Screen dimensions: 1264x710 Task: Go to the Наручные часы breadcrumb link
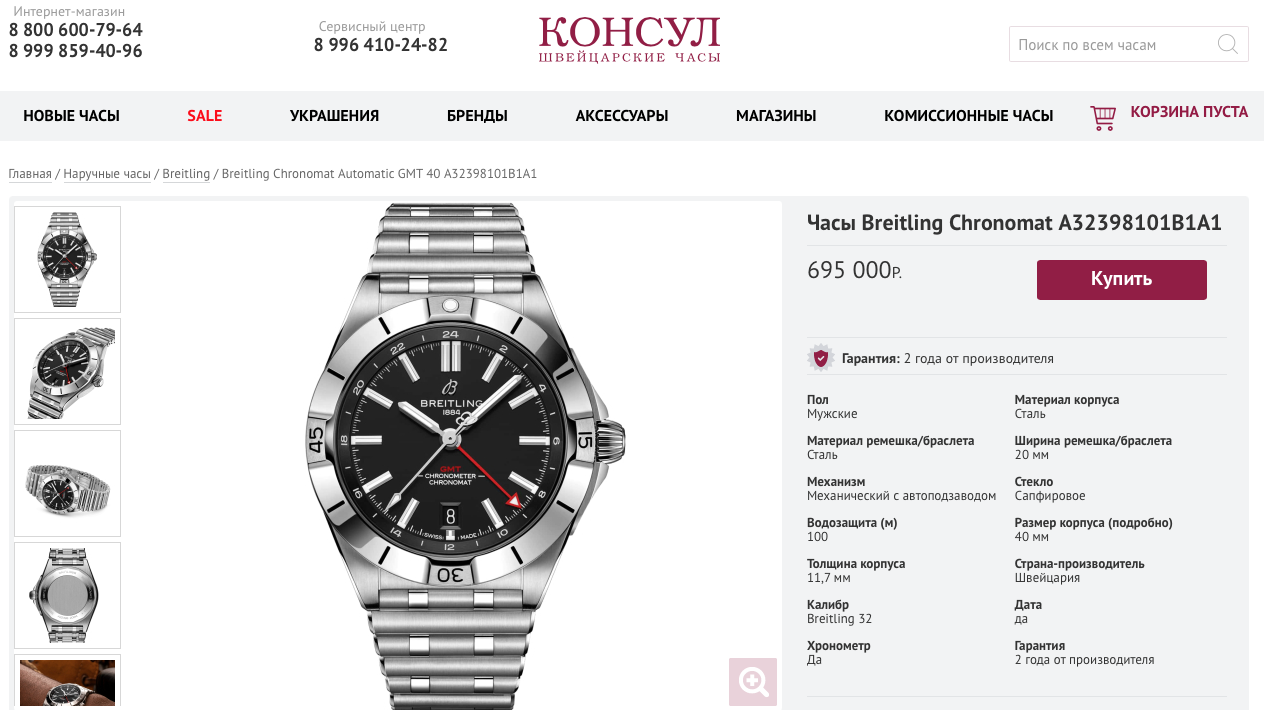pos(107,174)
